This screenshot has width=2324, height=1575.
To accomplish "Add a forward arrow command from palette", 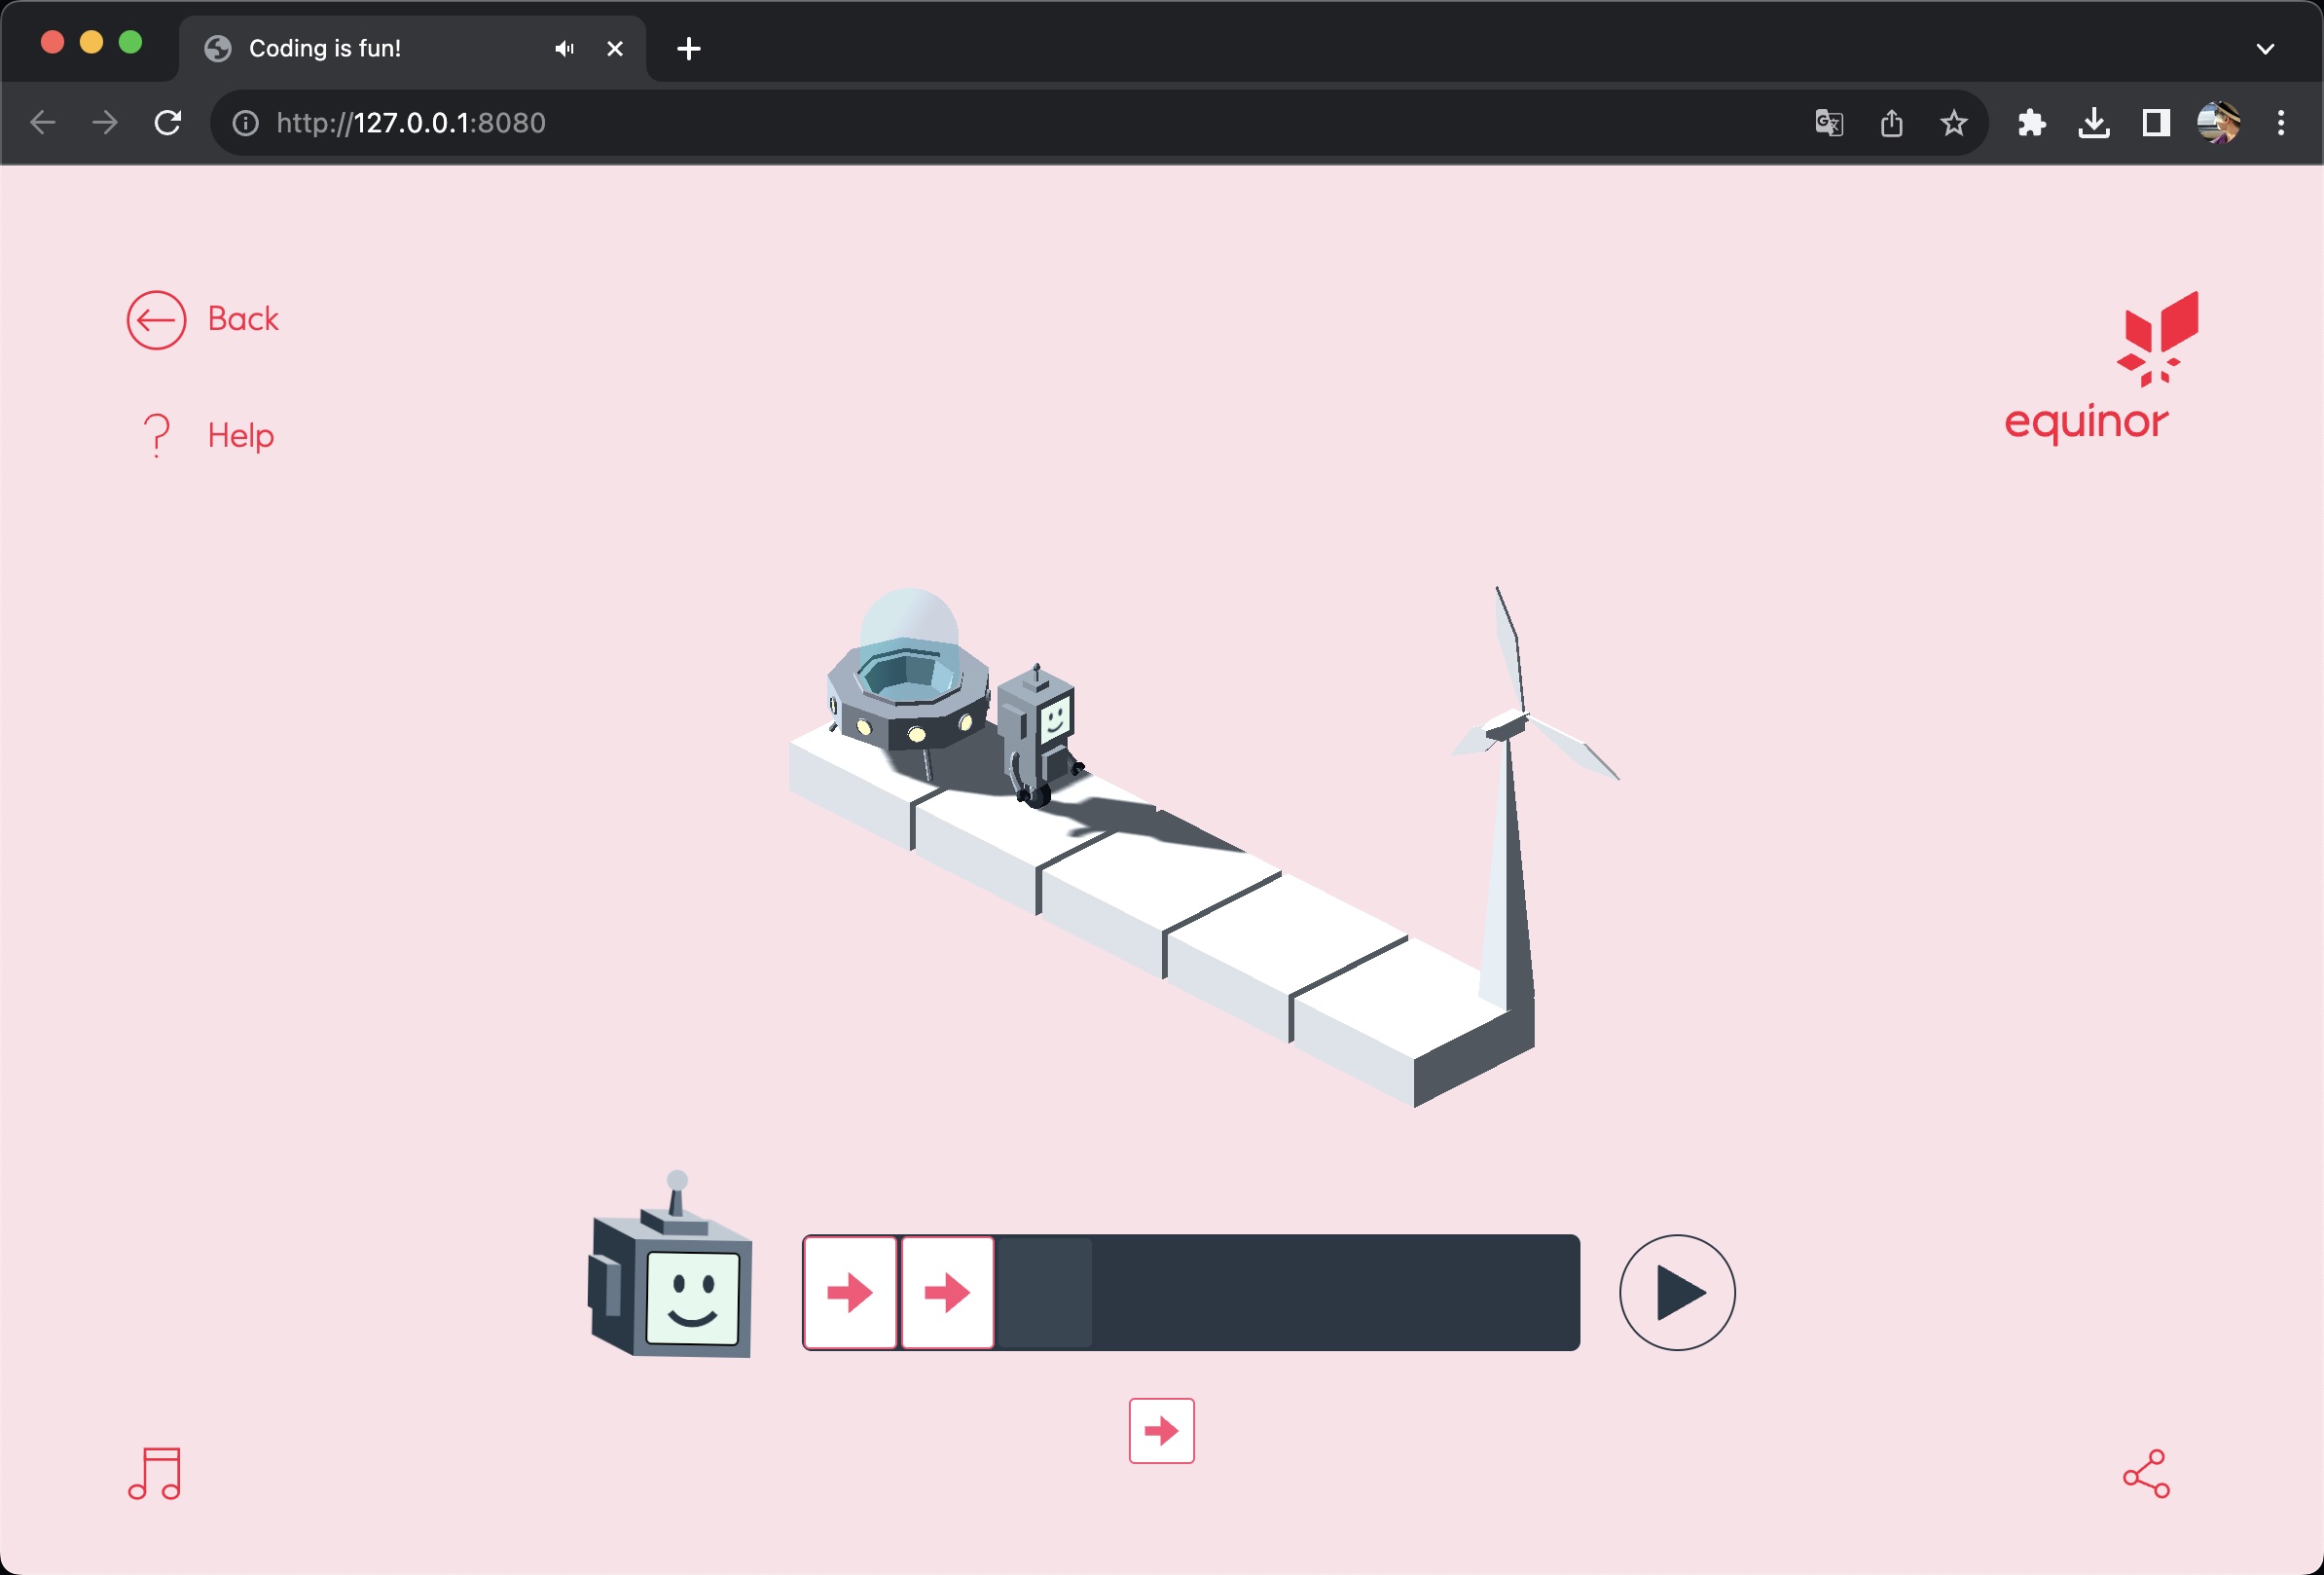I will [1161, 1430].
